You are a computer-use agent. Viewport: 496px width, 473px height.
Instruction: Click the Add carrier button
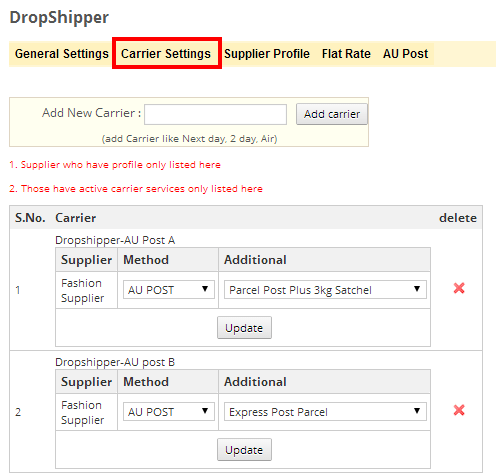coord(332,114)
